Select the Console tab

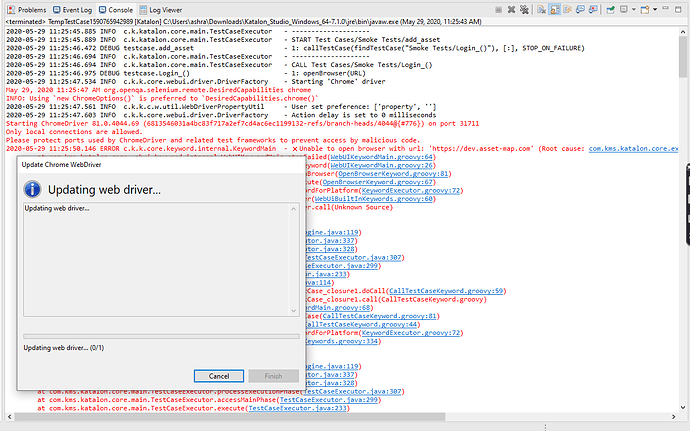(115, 10)
